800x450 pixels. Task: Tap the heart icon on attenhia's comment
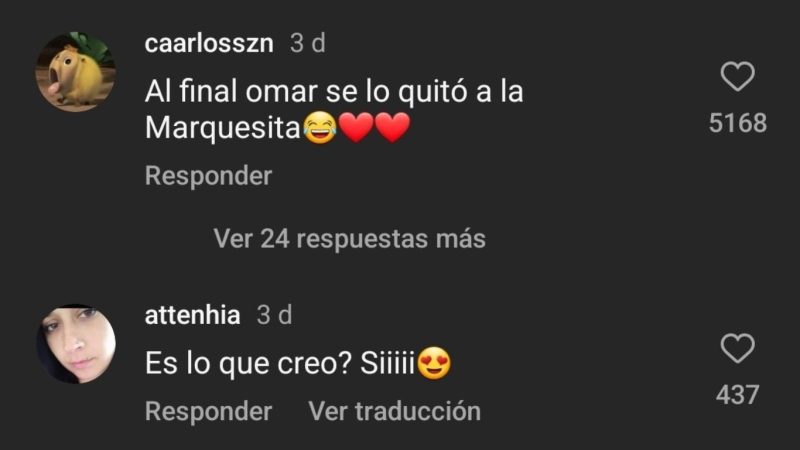[x=737, y=348]
